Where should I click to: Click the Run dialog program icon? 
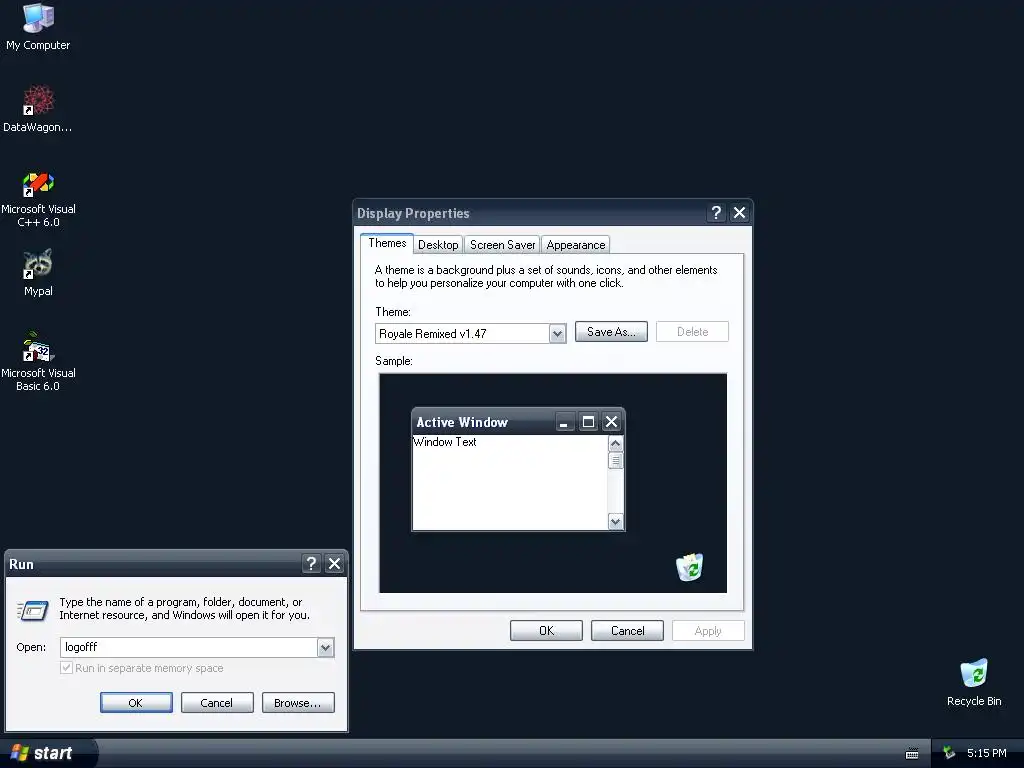32,611
